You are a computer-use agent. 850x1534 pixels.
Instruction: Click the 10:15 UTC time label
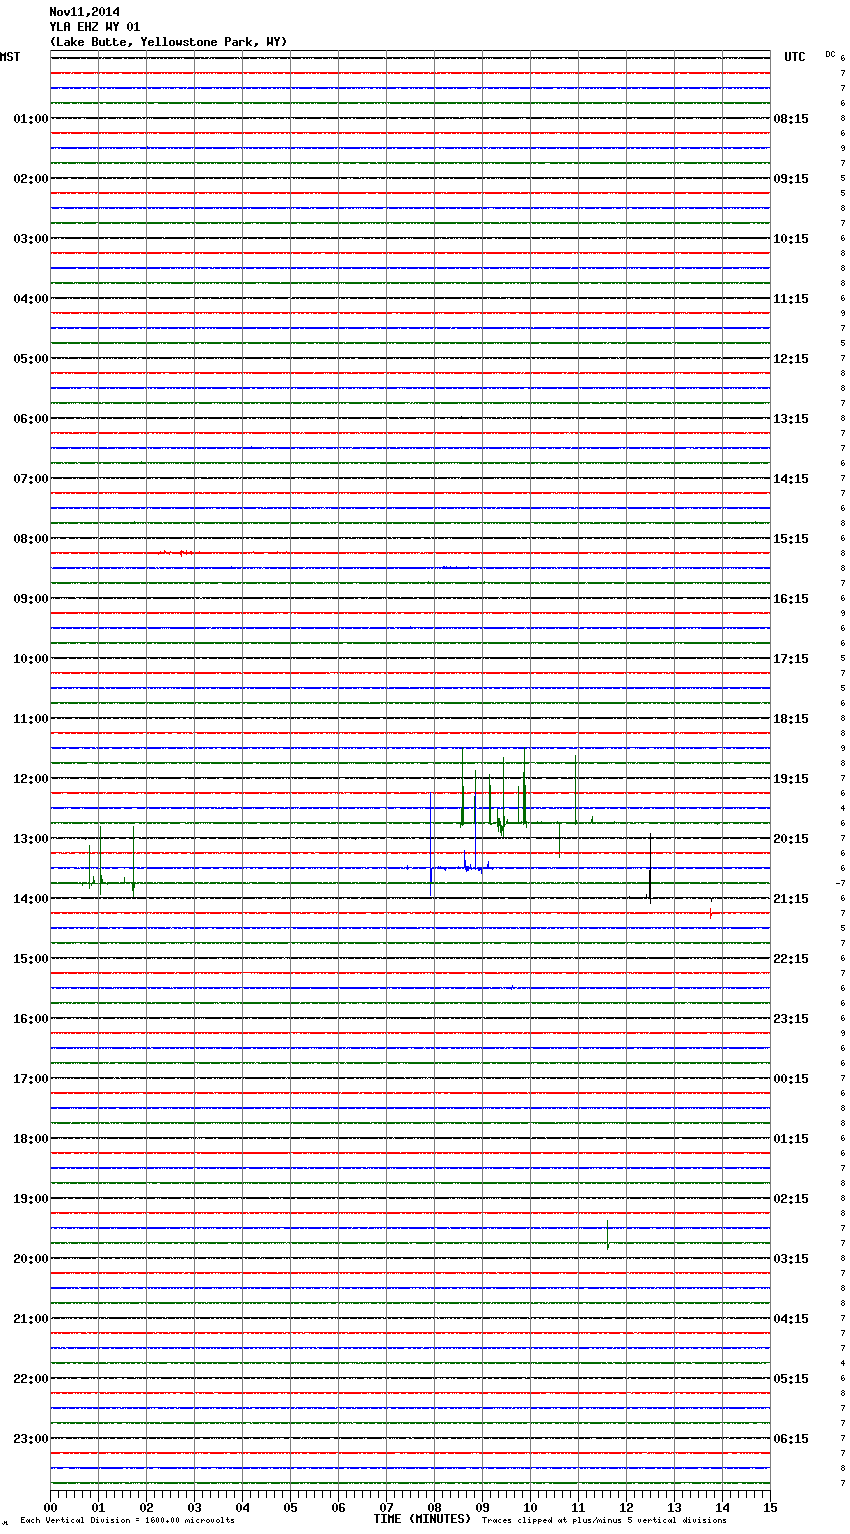(x=791, y=239)
